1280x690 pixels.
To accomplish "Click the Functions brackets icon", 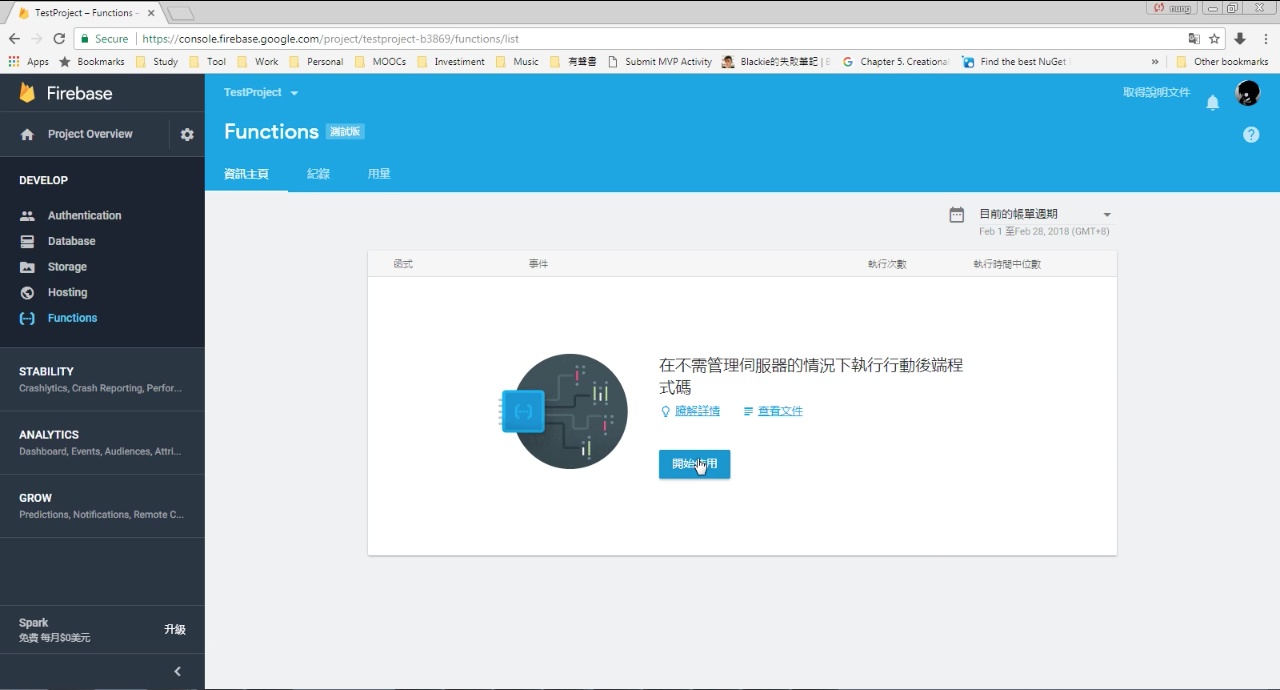I will click(27, 318).
